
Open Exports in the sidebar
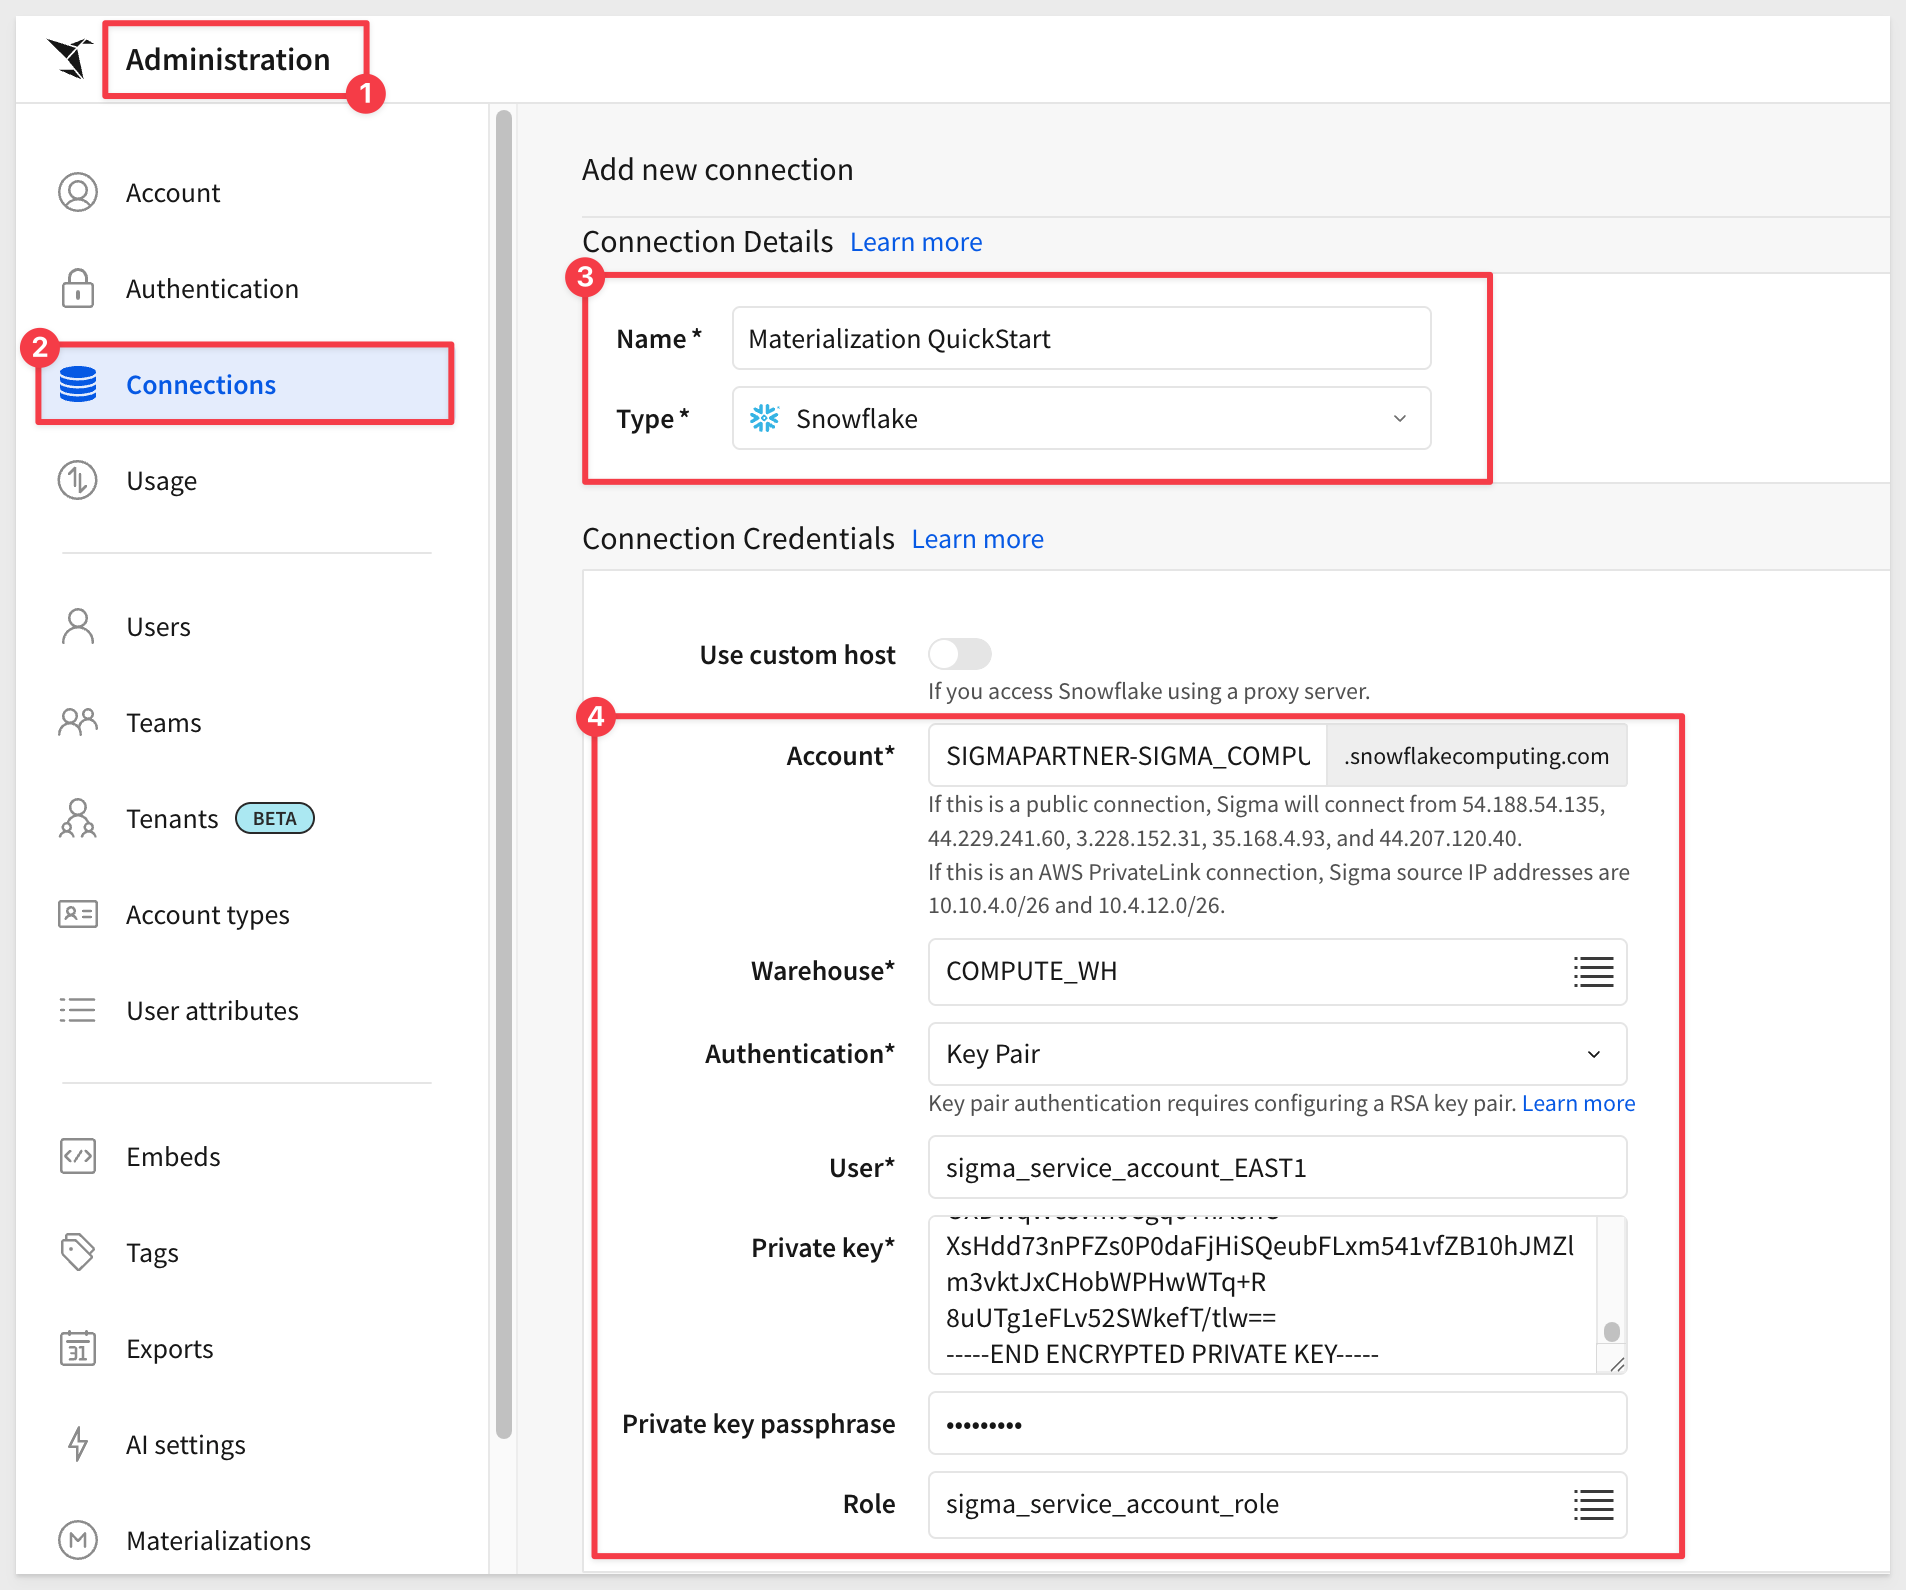pyautogui.click(x=169, y=1349)
